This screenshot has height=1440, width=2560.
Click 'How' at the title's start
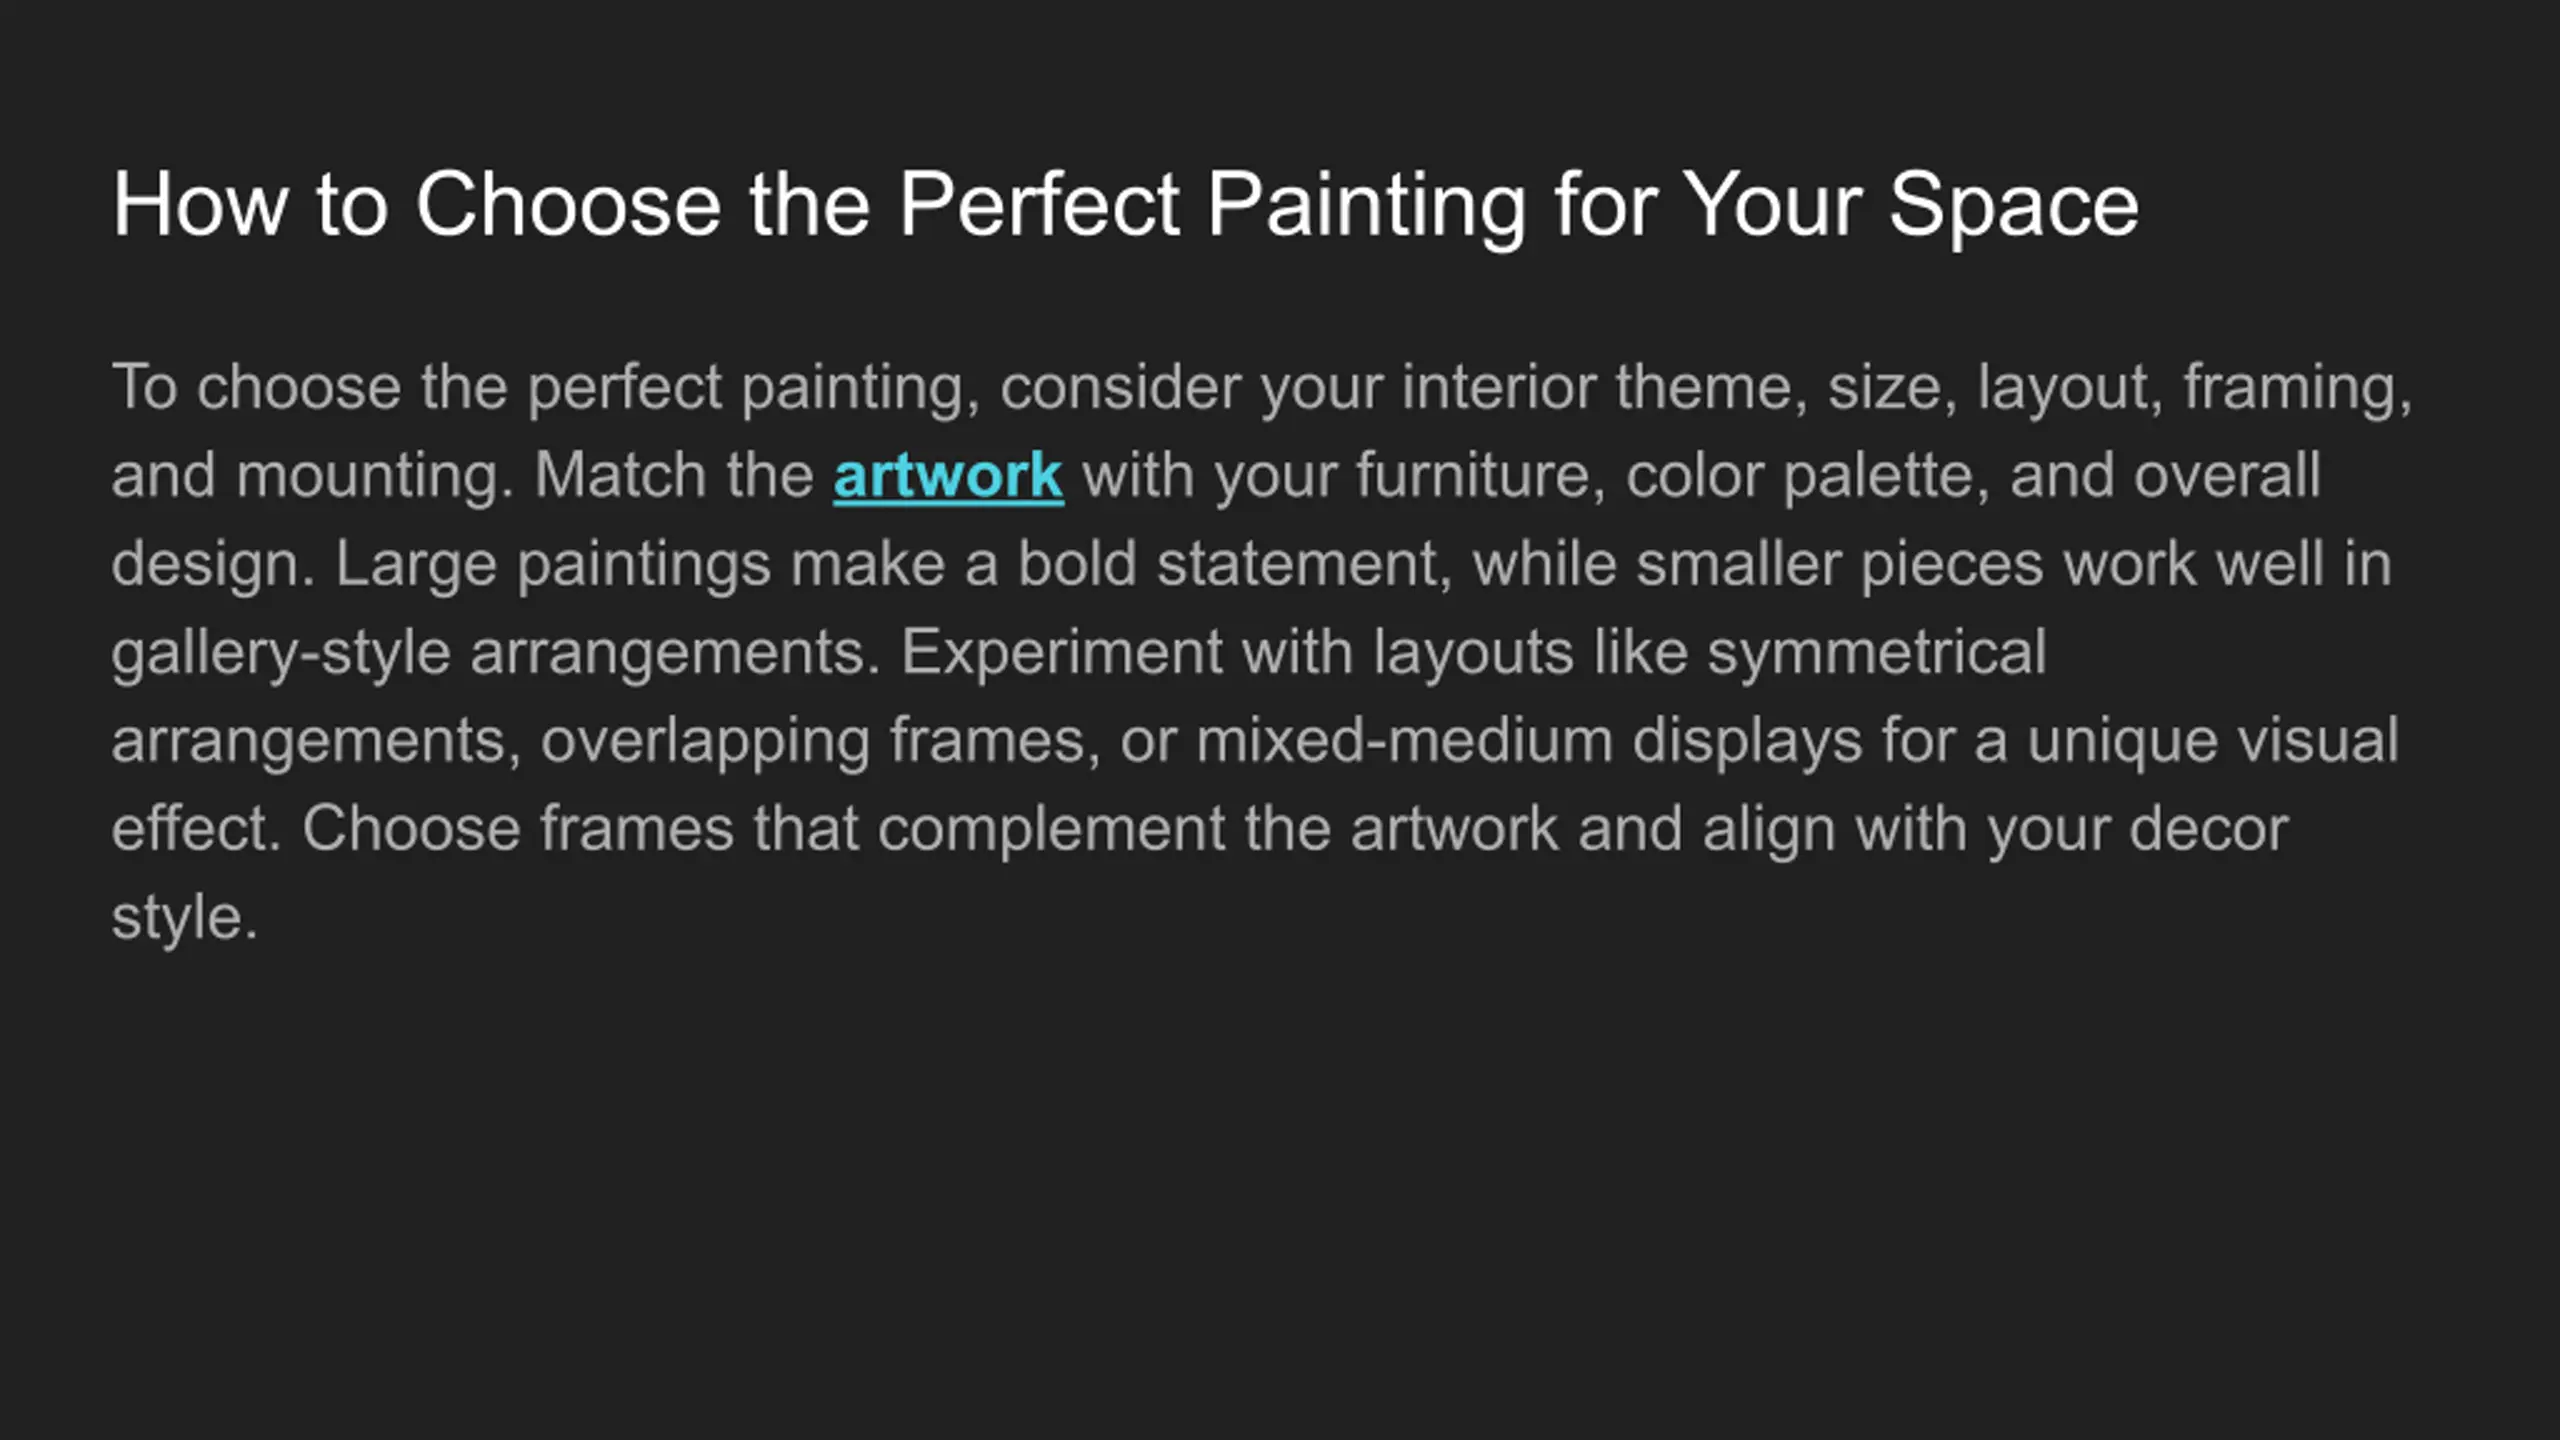click(x=200, y=204)
